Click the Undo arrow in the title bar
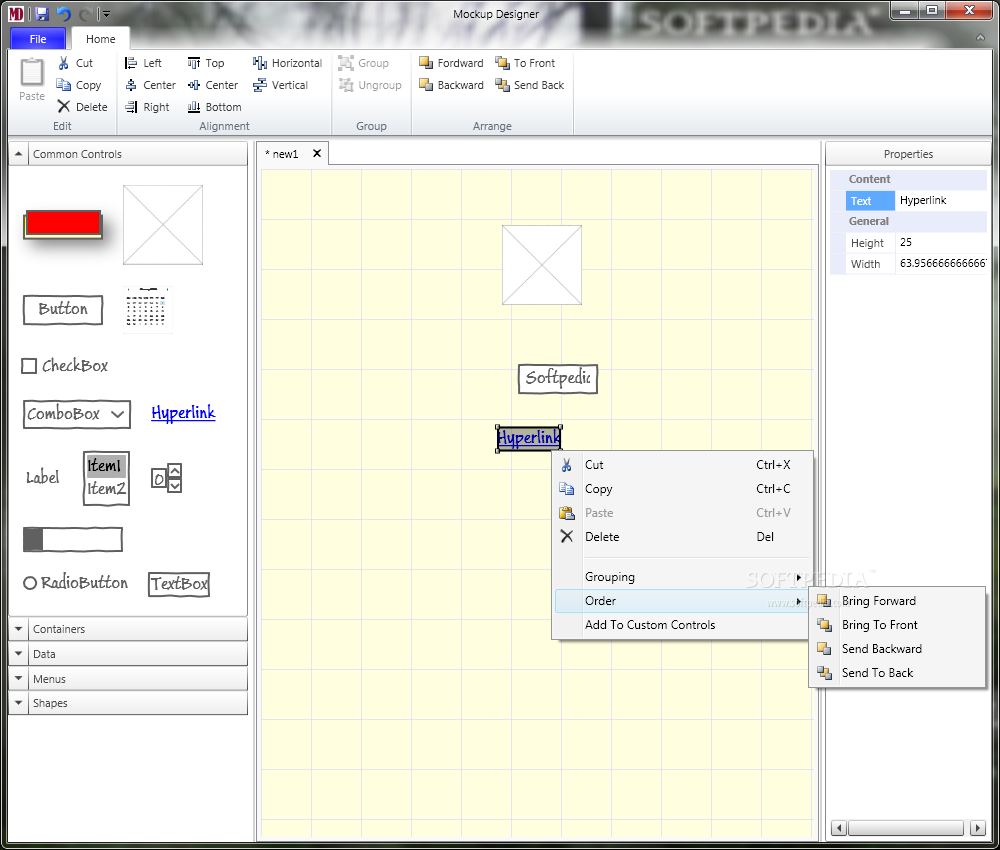The image size is (1000, 850). (63, 13)
